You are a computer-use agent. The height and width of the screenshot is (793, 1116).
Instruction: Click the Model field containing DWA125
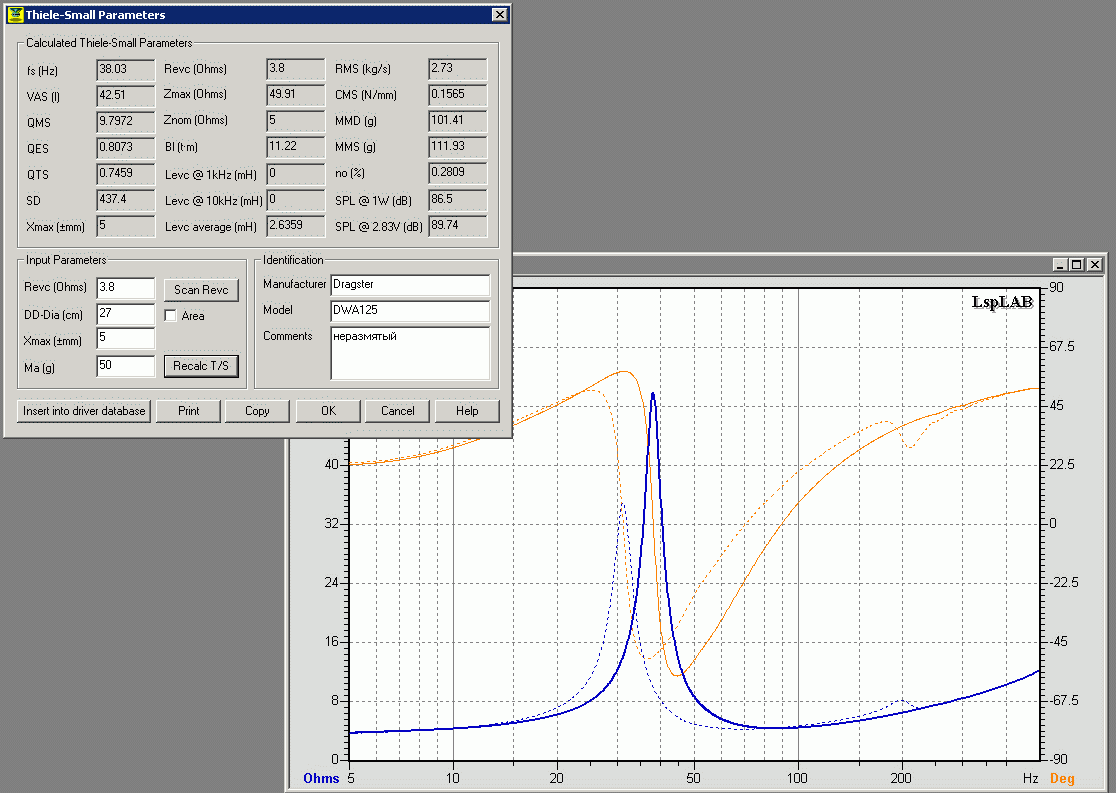pyautogui.click(x=410, y=311)
